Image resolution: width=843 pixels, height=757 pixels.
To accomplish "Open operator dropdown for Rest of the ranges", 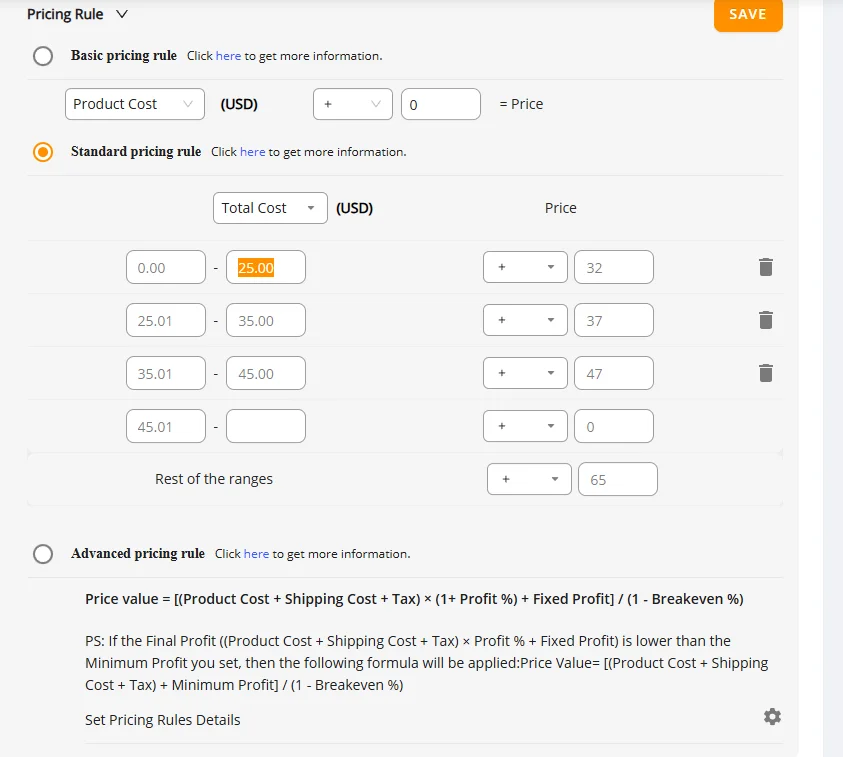I will (x=529, y=479).
